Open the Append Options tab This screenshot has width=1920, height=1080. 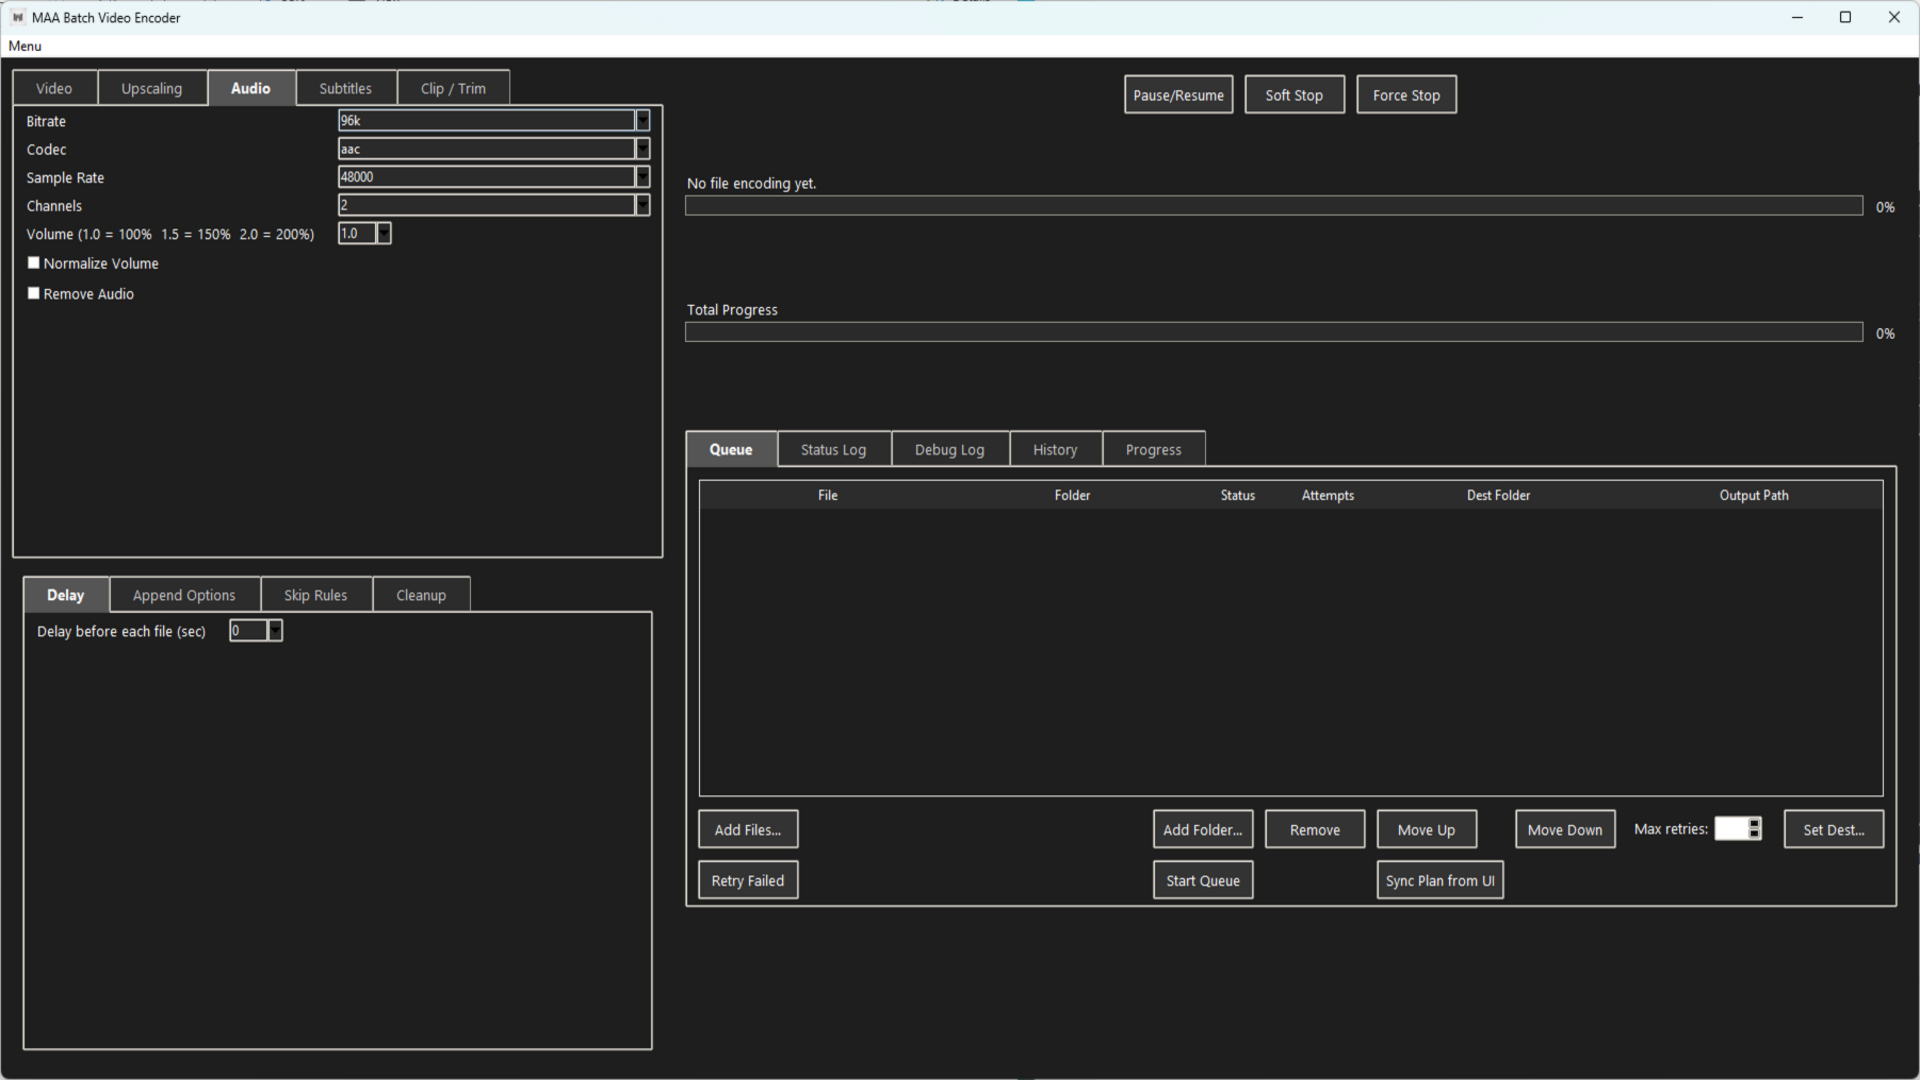click(x=184, y=594)
